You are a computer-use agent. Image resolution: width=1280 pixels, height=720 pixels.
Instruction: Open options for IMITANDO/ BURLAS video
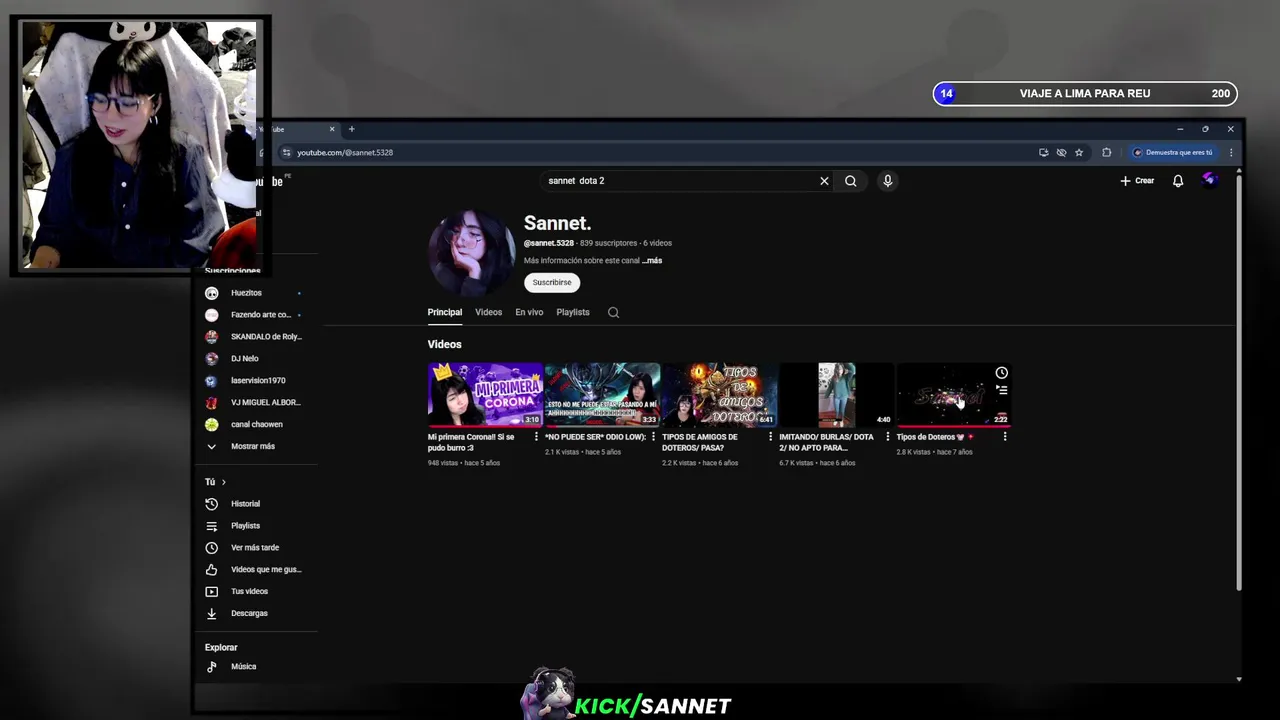point(887,437)
